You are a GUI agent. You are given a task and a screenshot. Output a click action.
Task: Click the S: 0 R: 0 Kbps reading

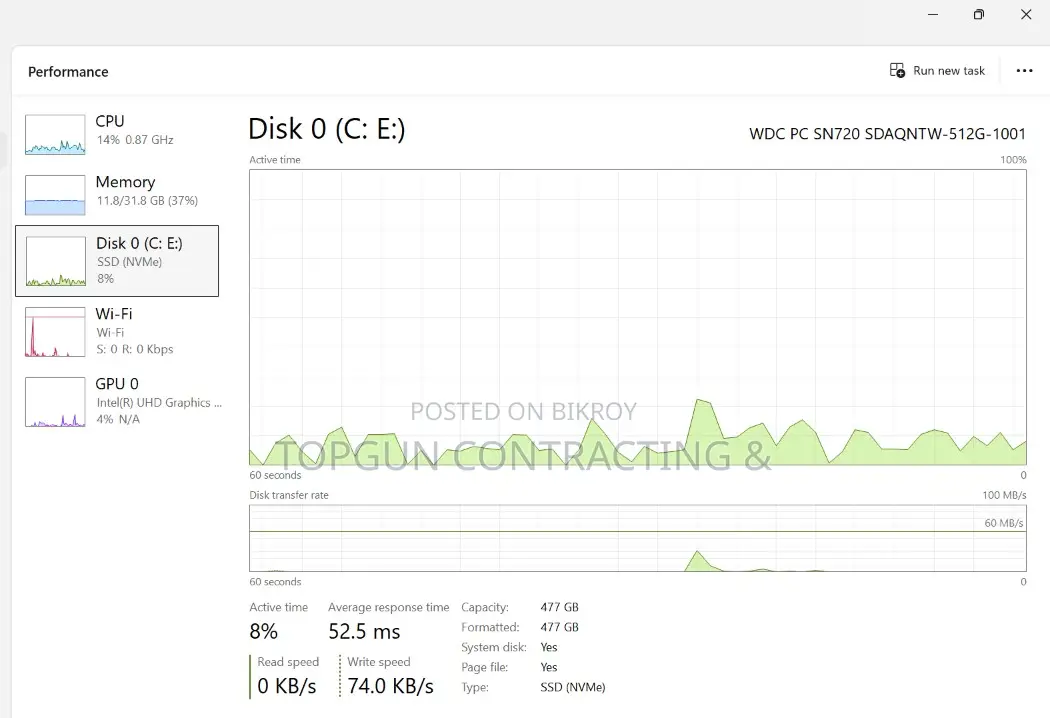pos(135,349)
